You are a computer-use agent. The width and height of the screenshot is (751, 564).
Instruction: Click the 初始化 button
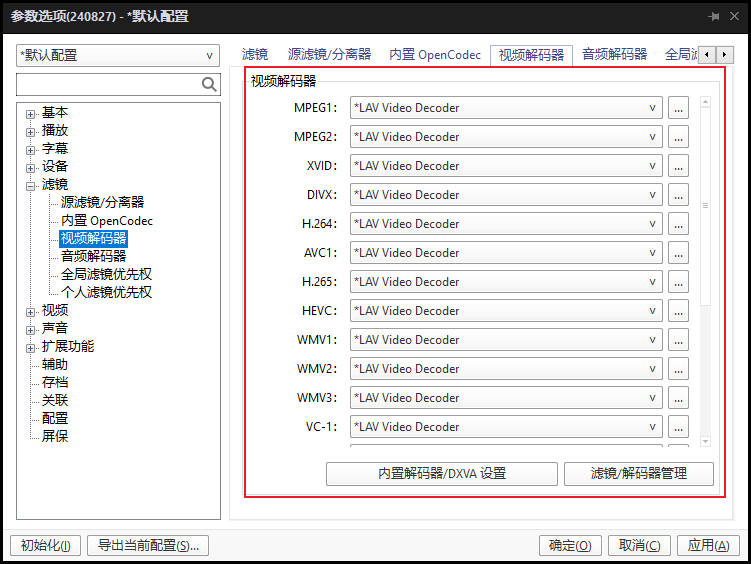click(x=46, y=545)
